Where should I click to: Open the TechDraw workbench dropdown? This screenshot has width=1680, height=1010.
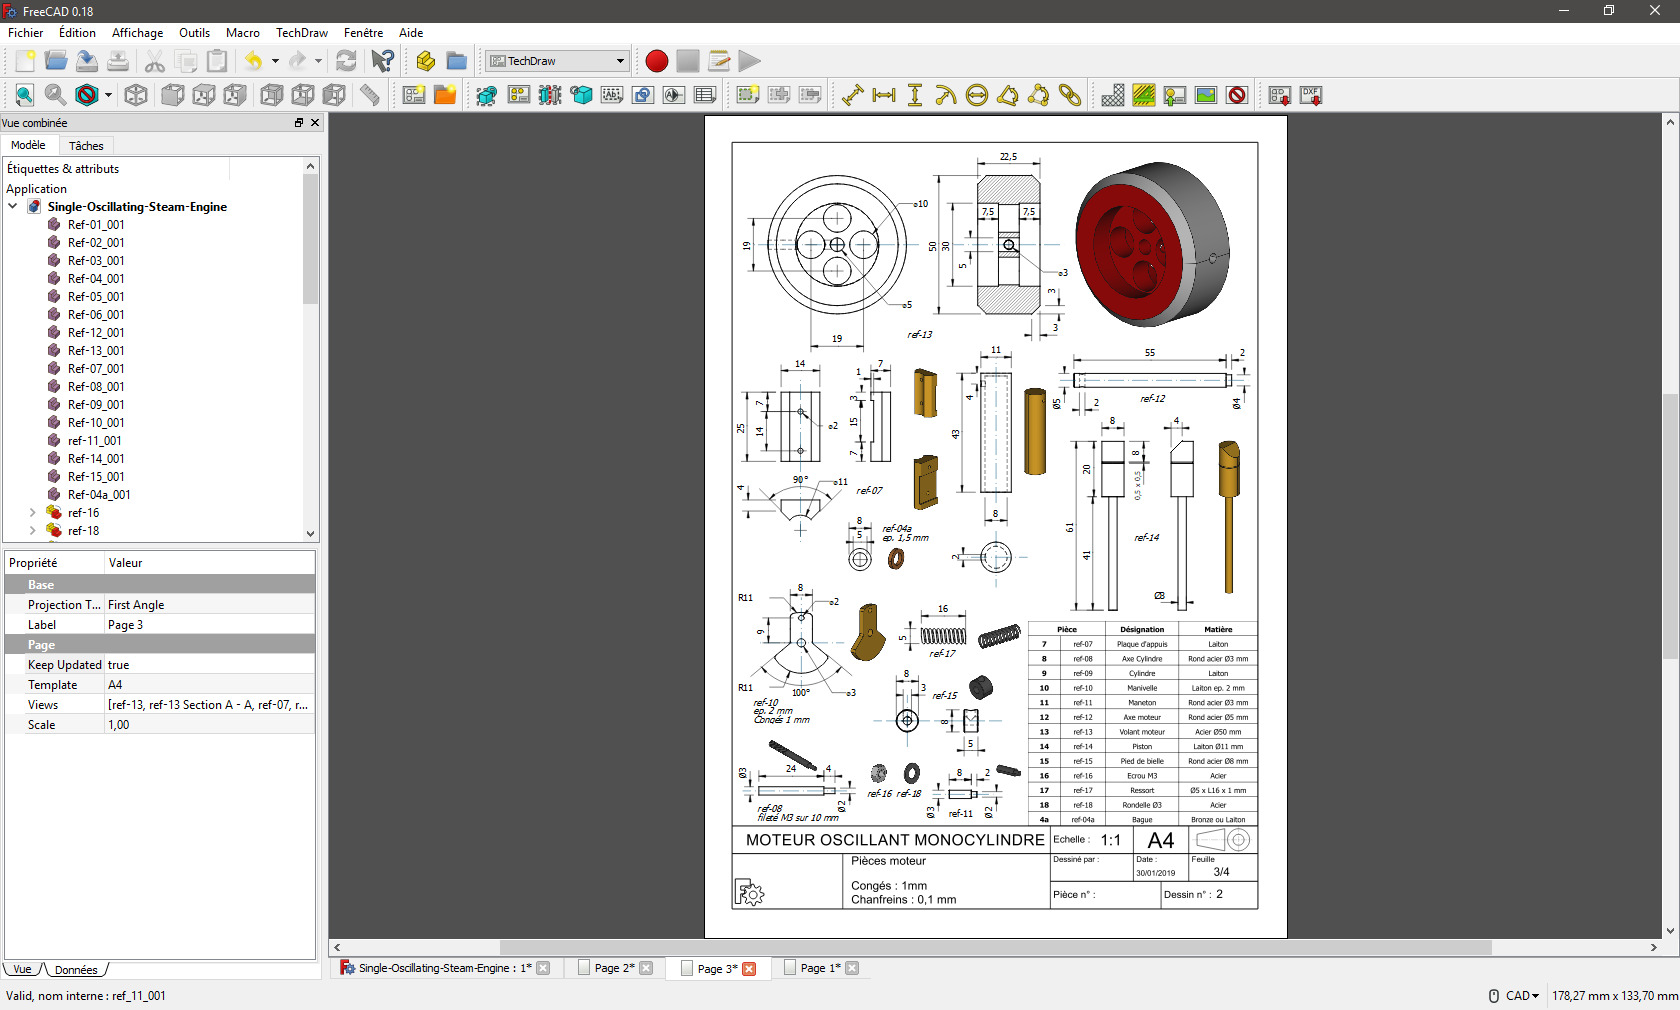click(x=557, y=61)
